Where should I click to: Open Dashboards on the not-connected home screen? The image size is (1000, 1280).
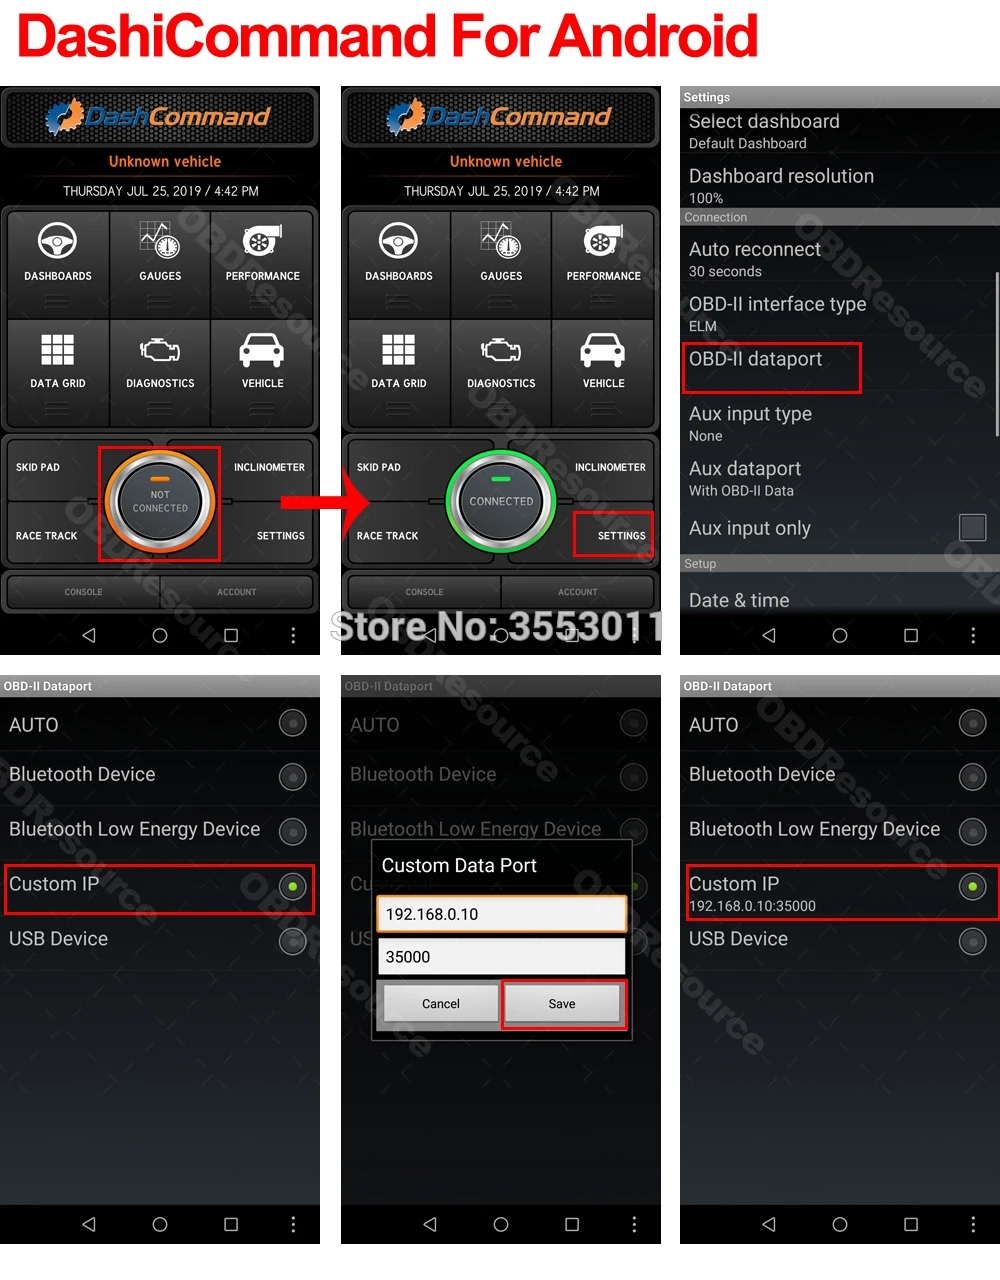[x=58, y=265]
